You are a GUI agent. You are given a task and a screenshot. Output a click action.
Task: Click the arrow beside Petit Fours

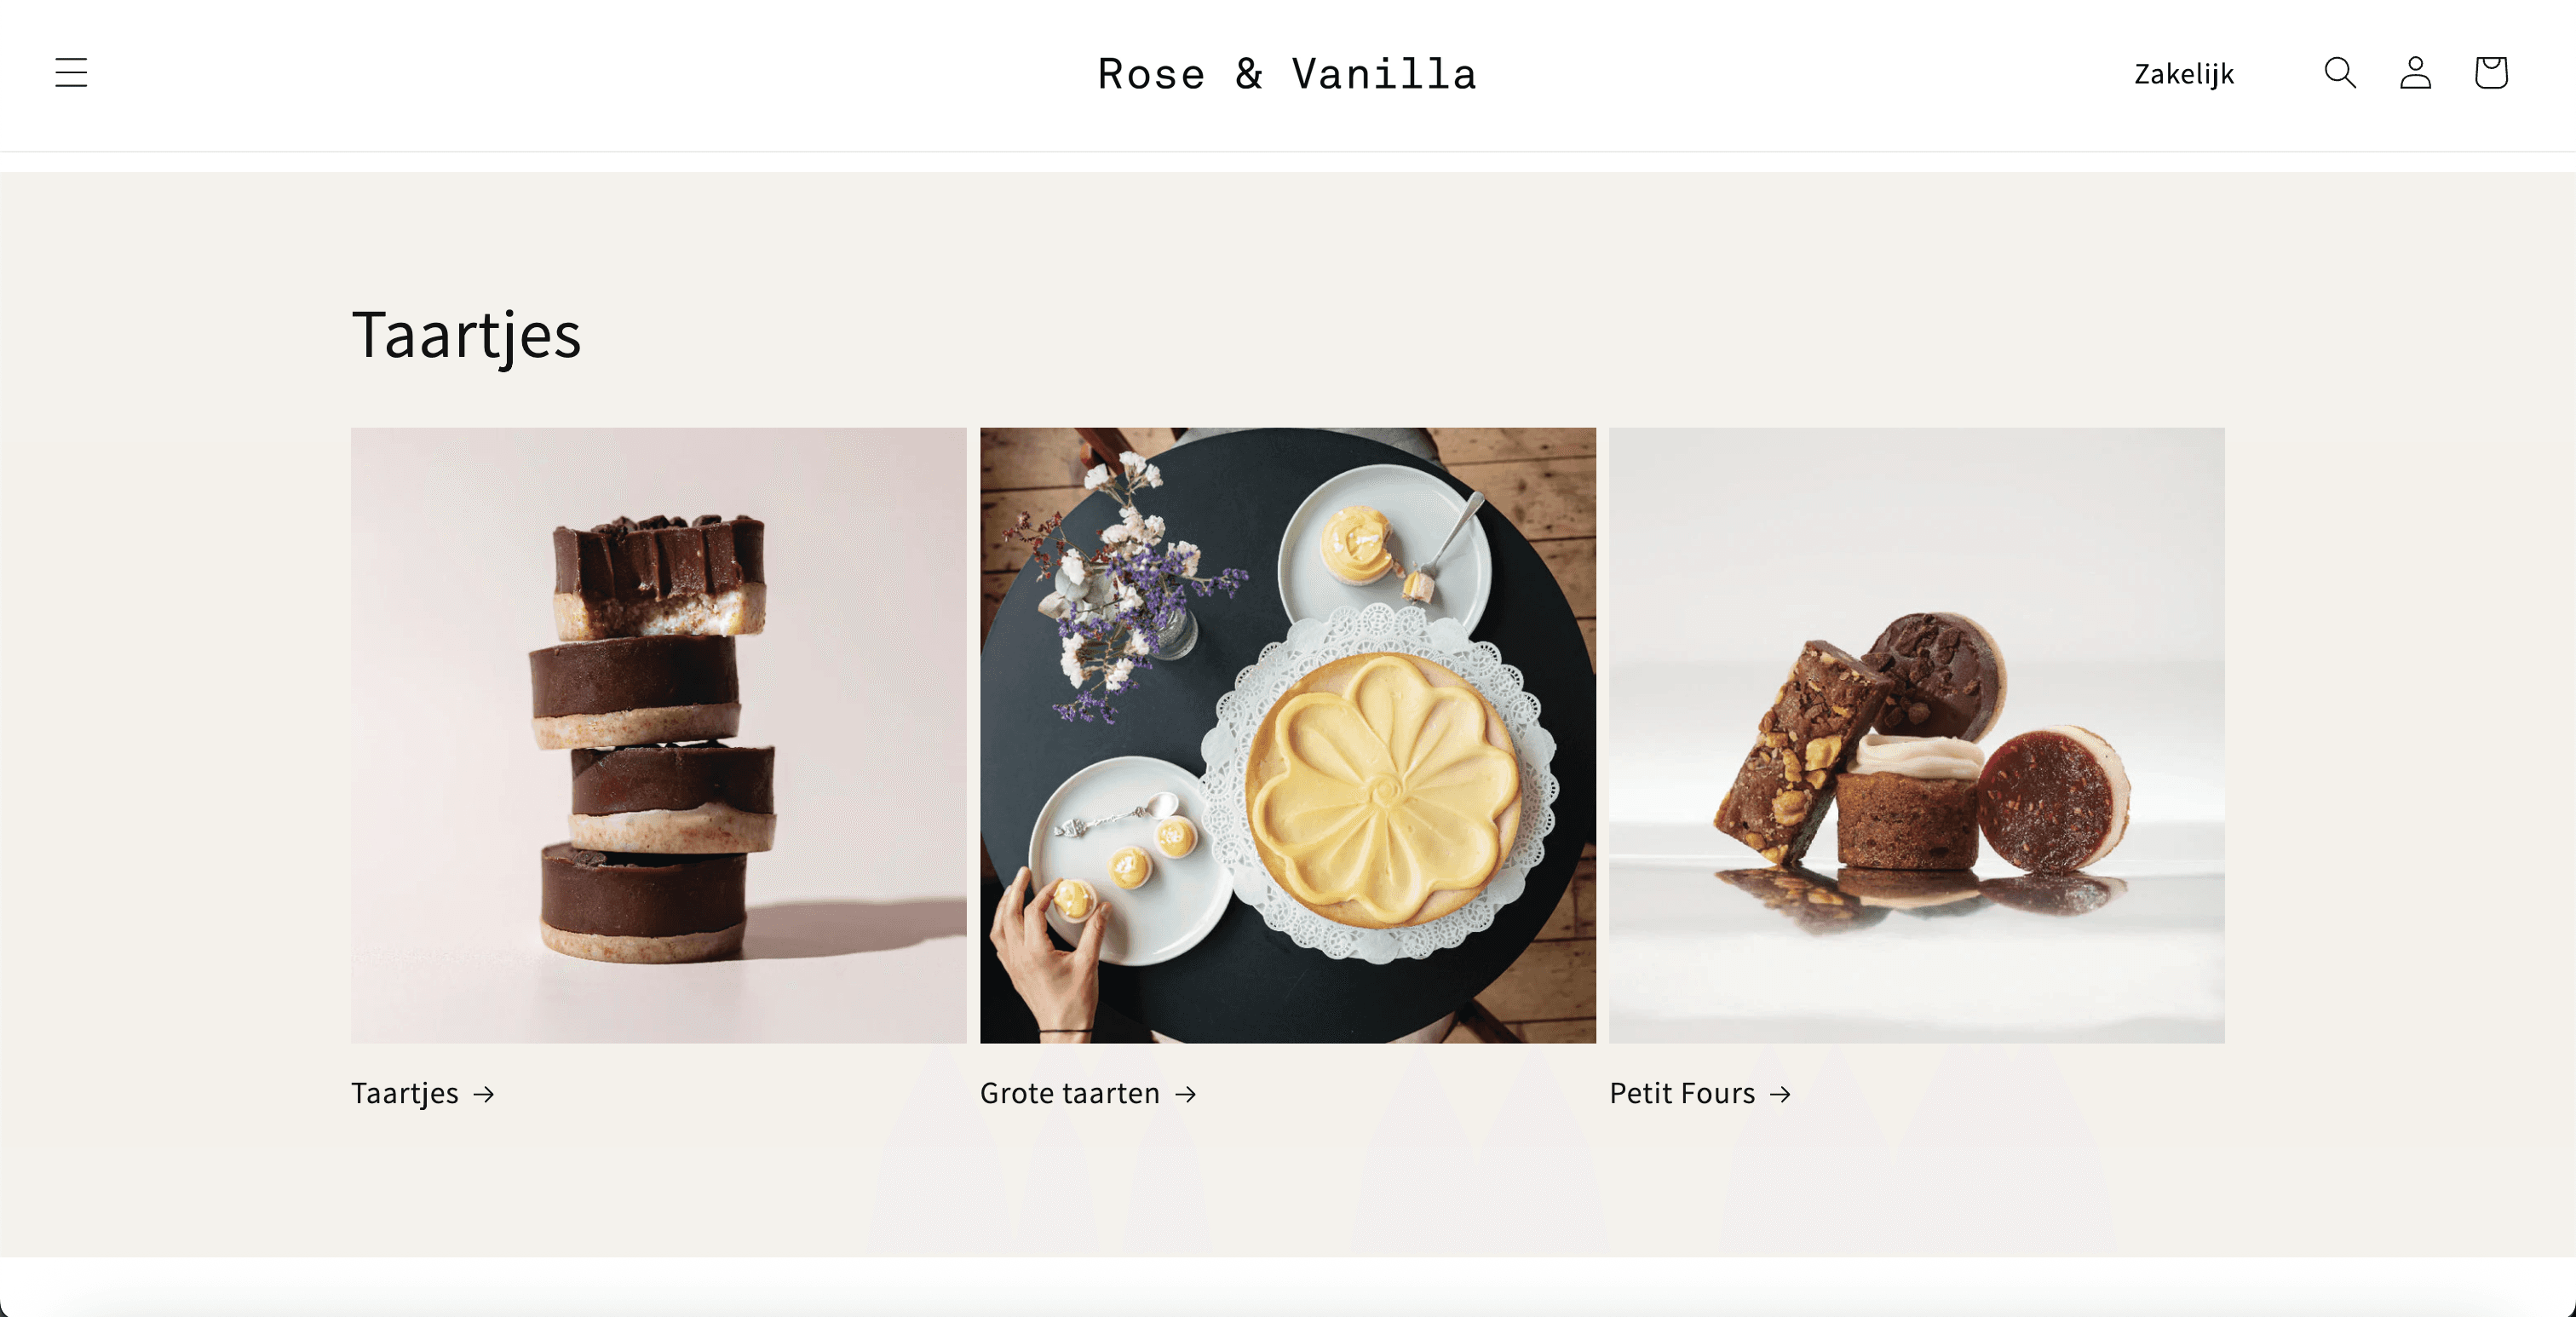pos(1780,1094)
